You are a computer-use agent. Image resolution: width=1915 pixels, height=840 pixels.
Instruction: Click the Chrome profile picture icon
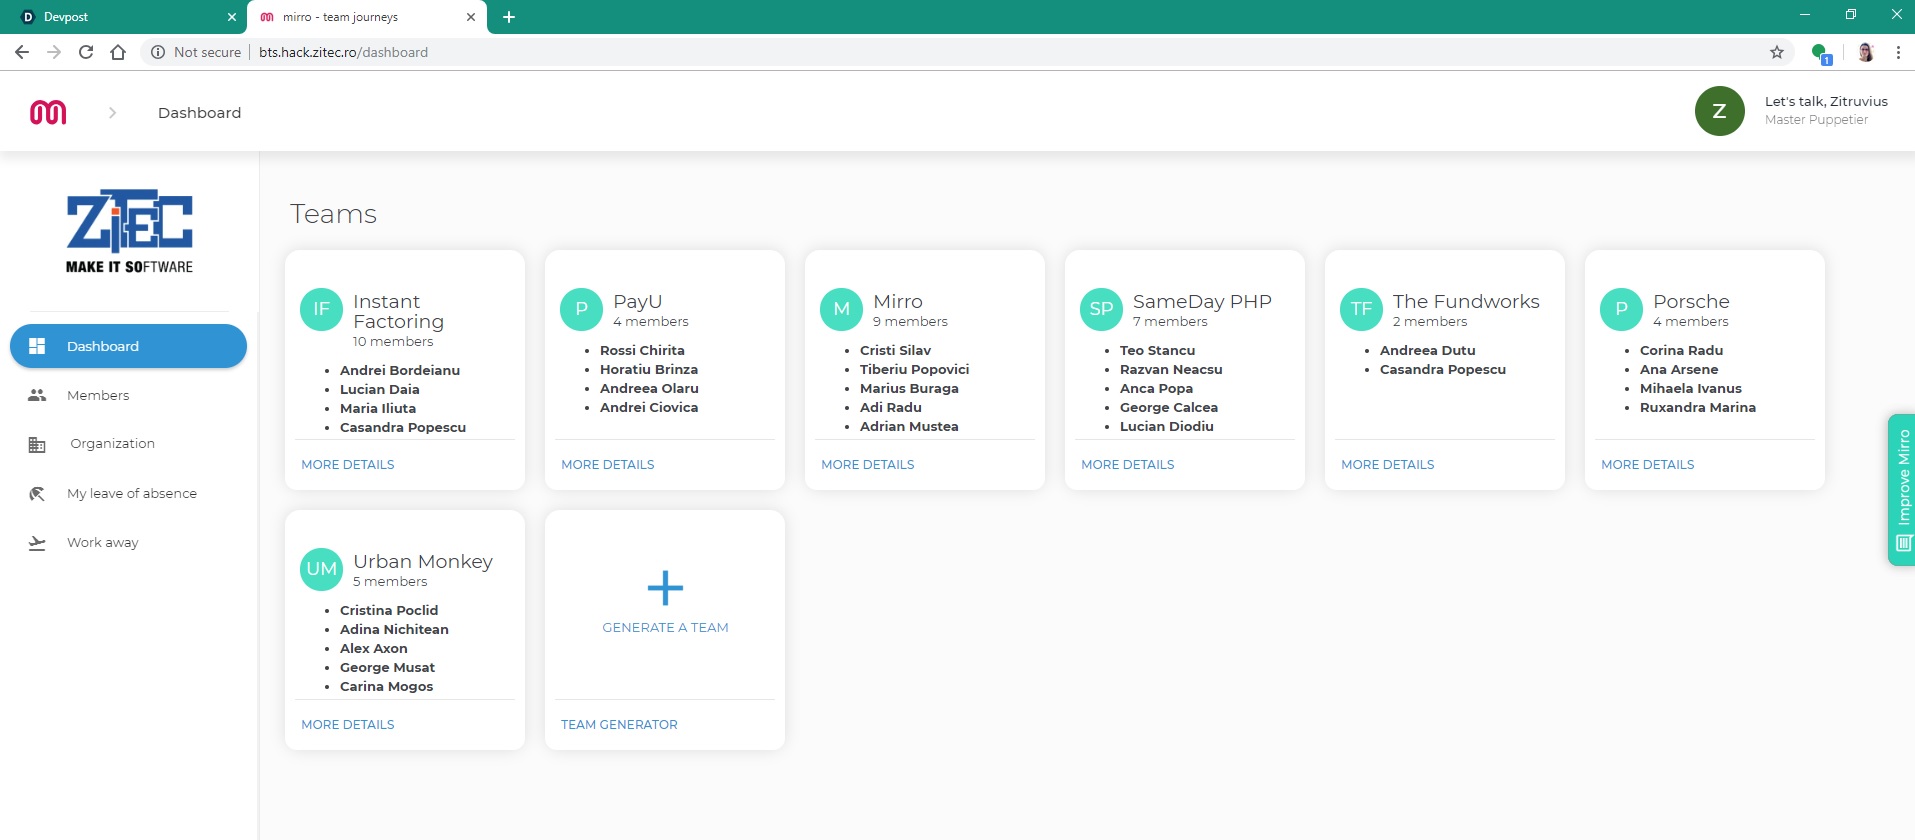[x=1866, y=52]
